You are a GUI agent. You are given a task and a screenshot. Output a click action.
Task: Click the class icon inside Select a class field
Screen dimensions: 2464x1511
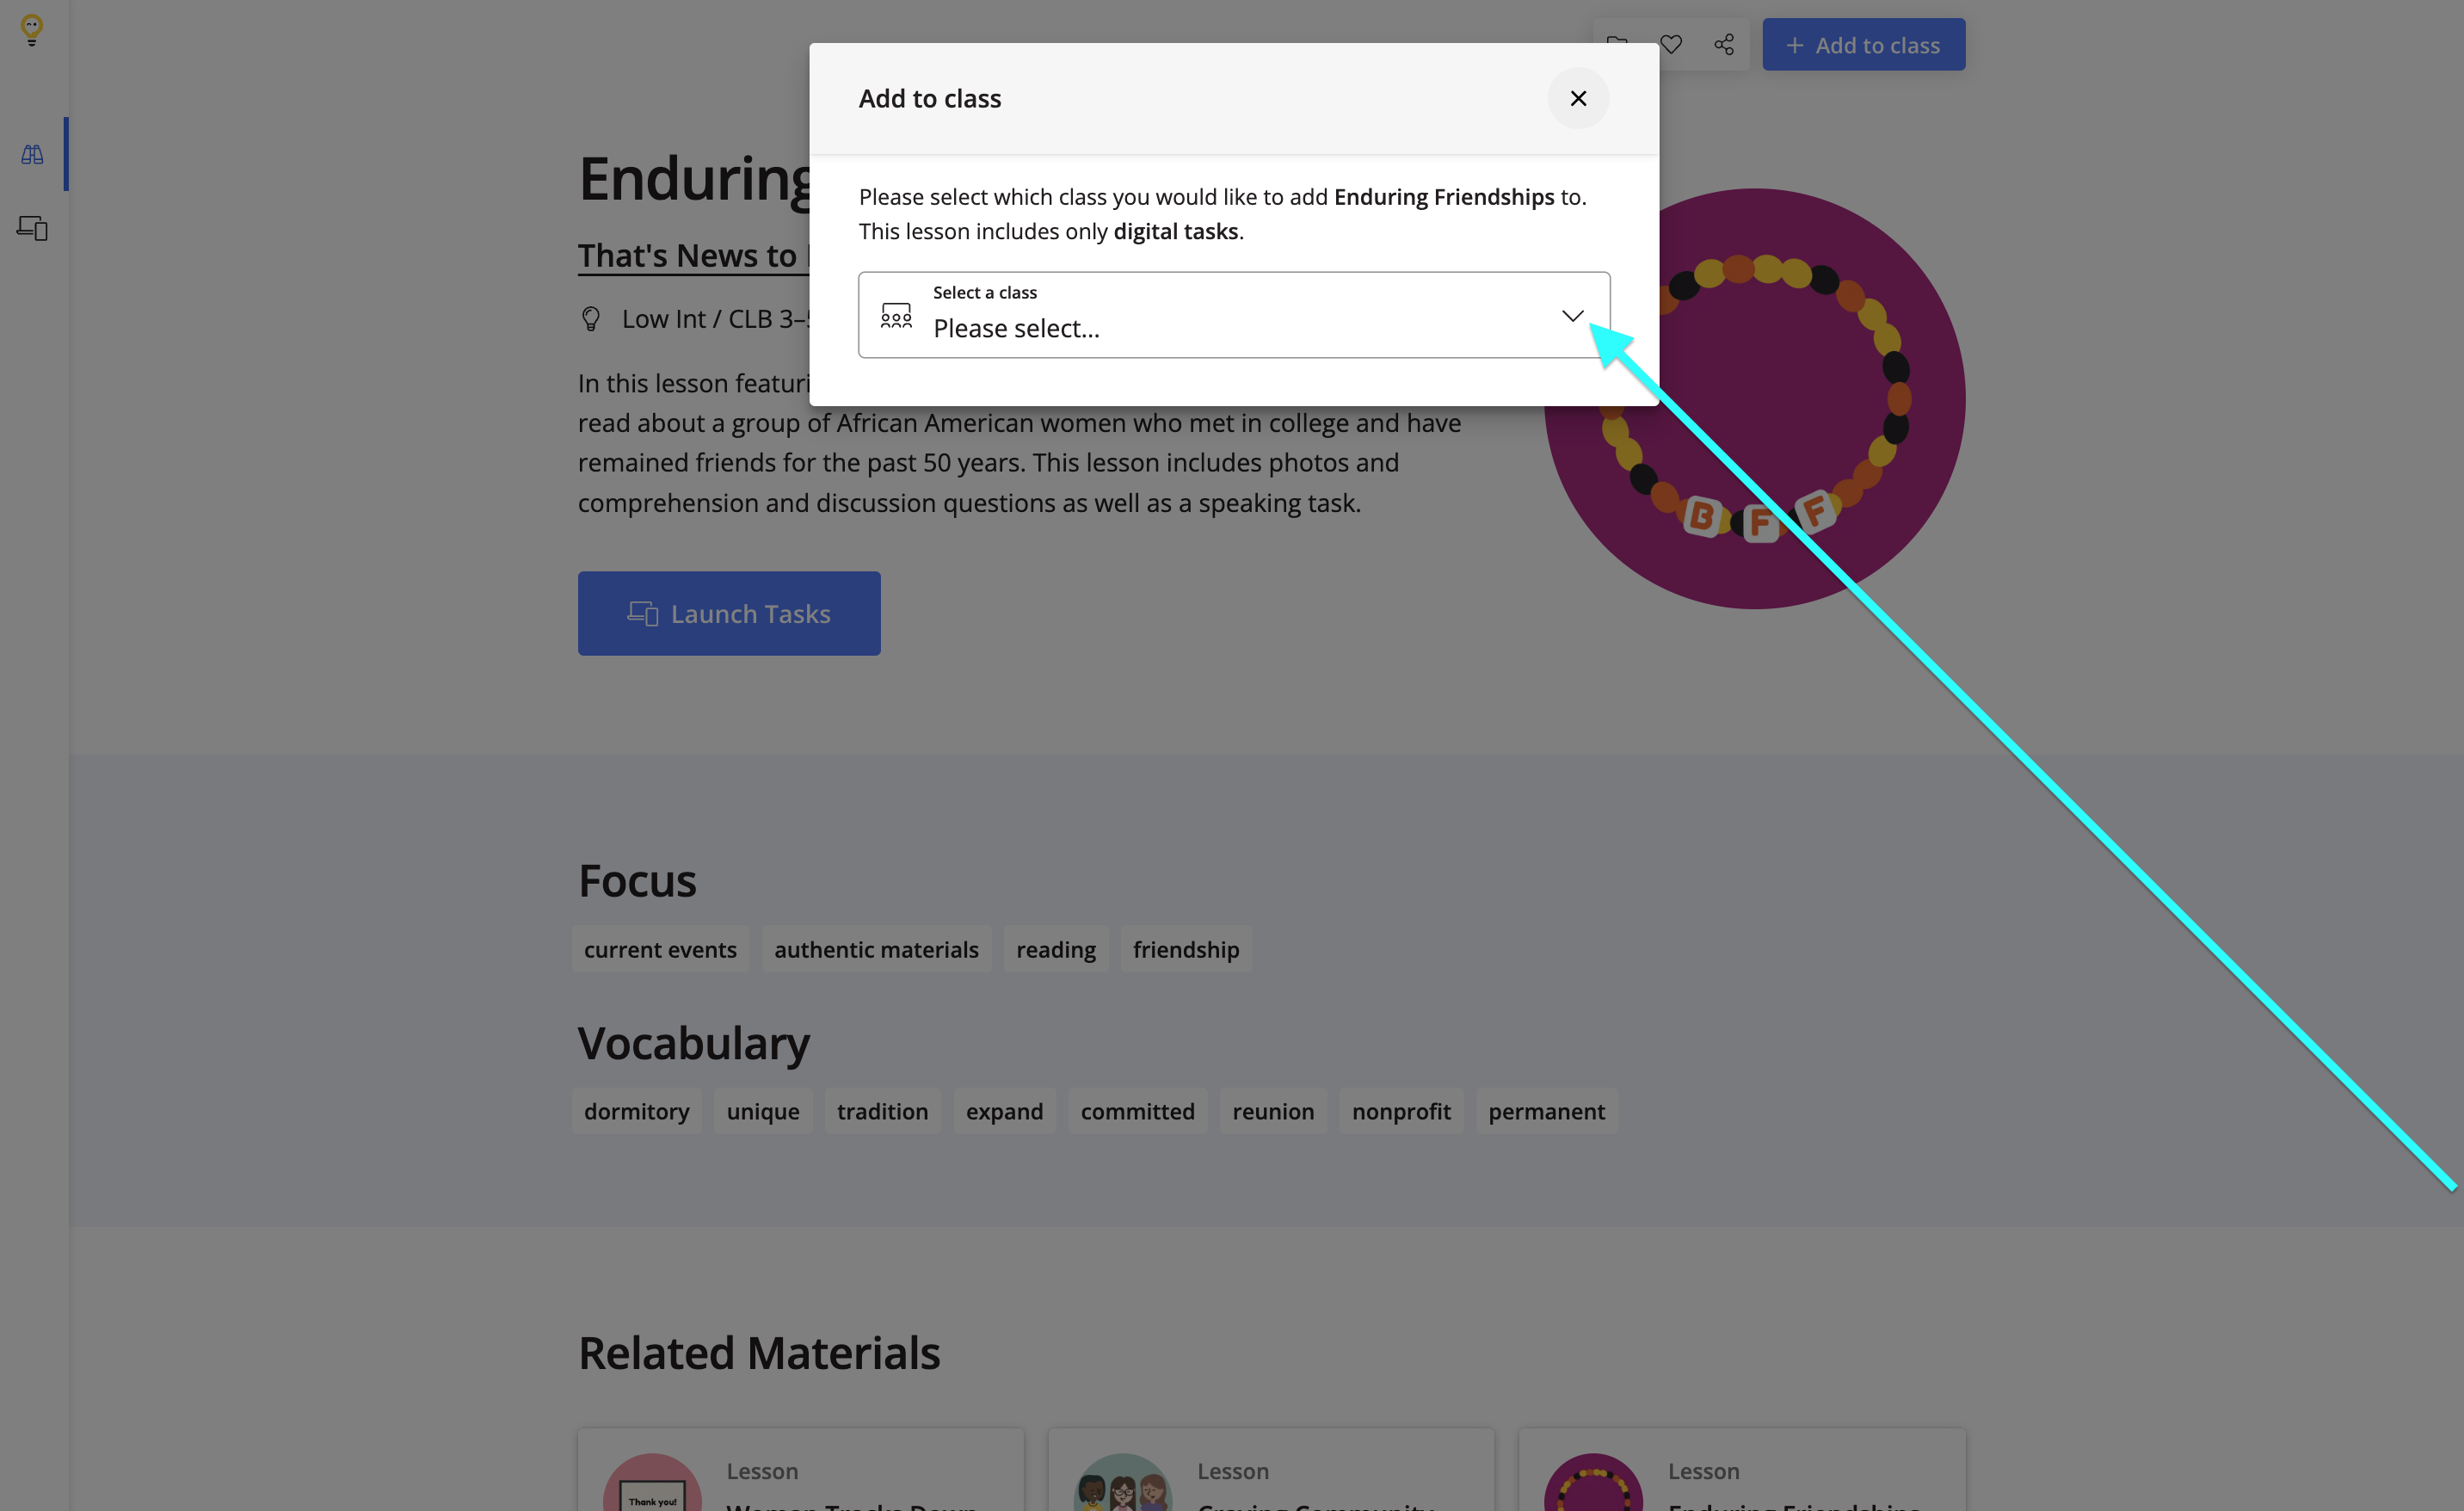click(x=895, y=315)
